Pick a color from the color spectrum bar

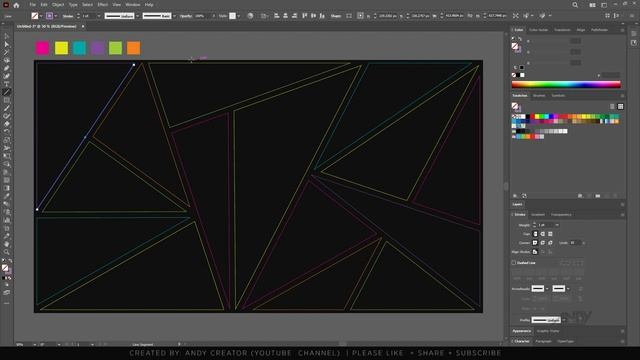click(x=566, y=84)
